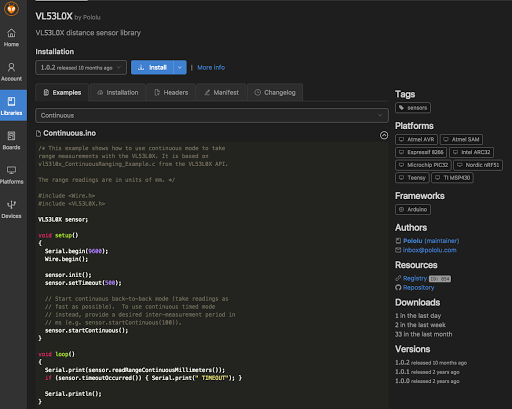The width and height of the screenshot is (512, 409).
Task: Select version 1.0.2 in Versions list
Action: coord(431,363)
